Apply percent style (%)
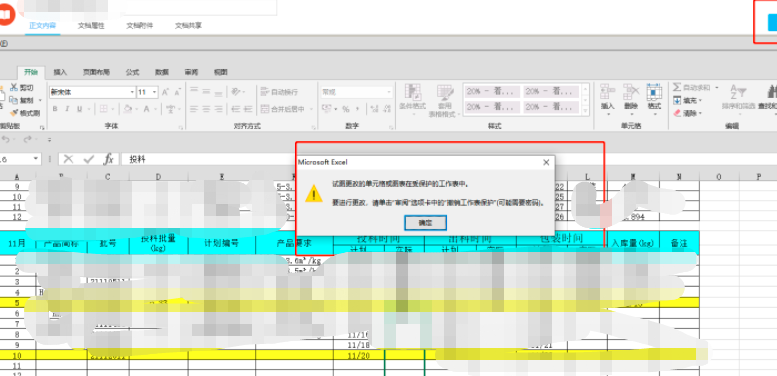 click(345, 109)
